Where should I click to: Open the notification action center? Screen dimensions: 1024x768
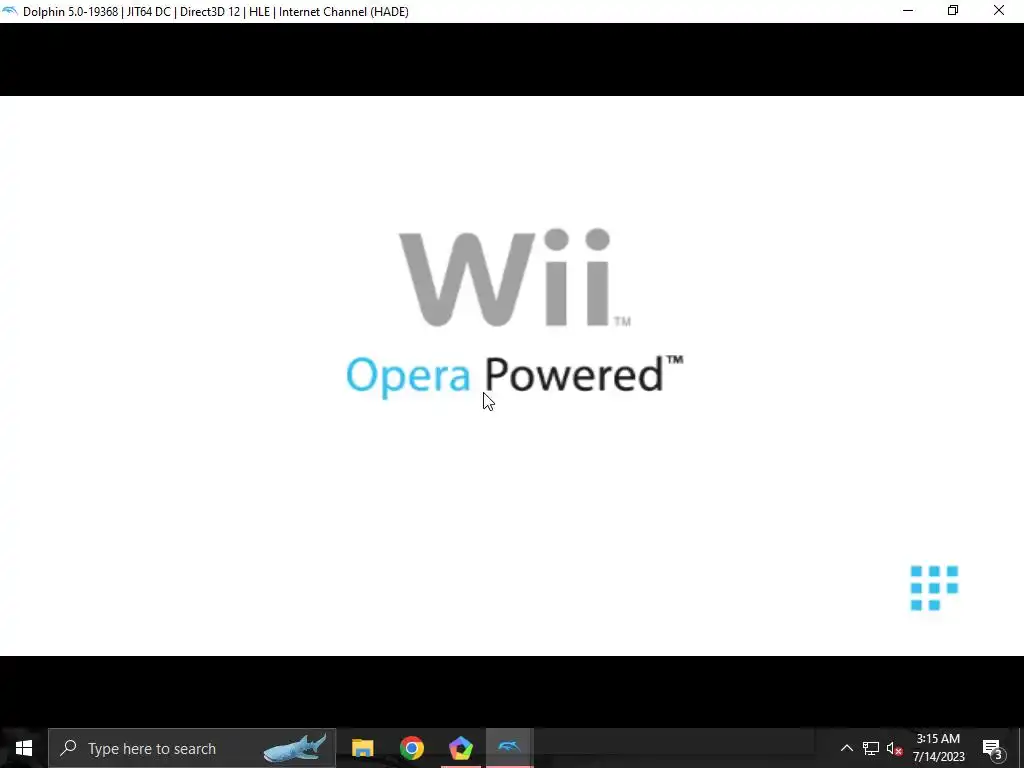coord(993,748)
